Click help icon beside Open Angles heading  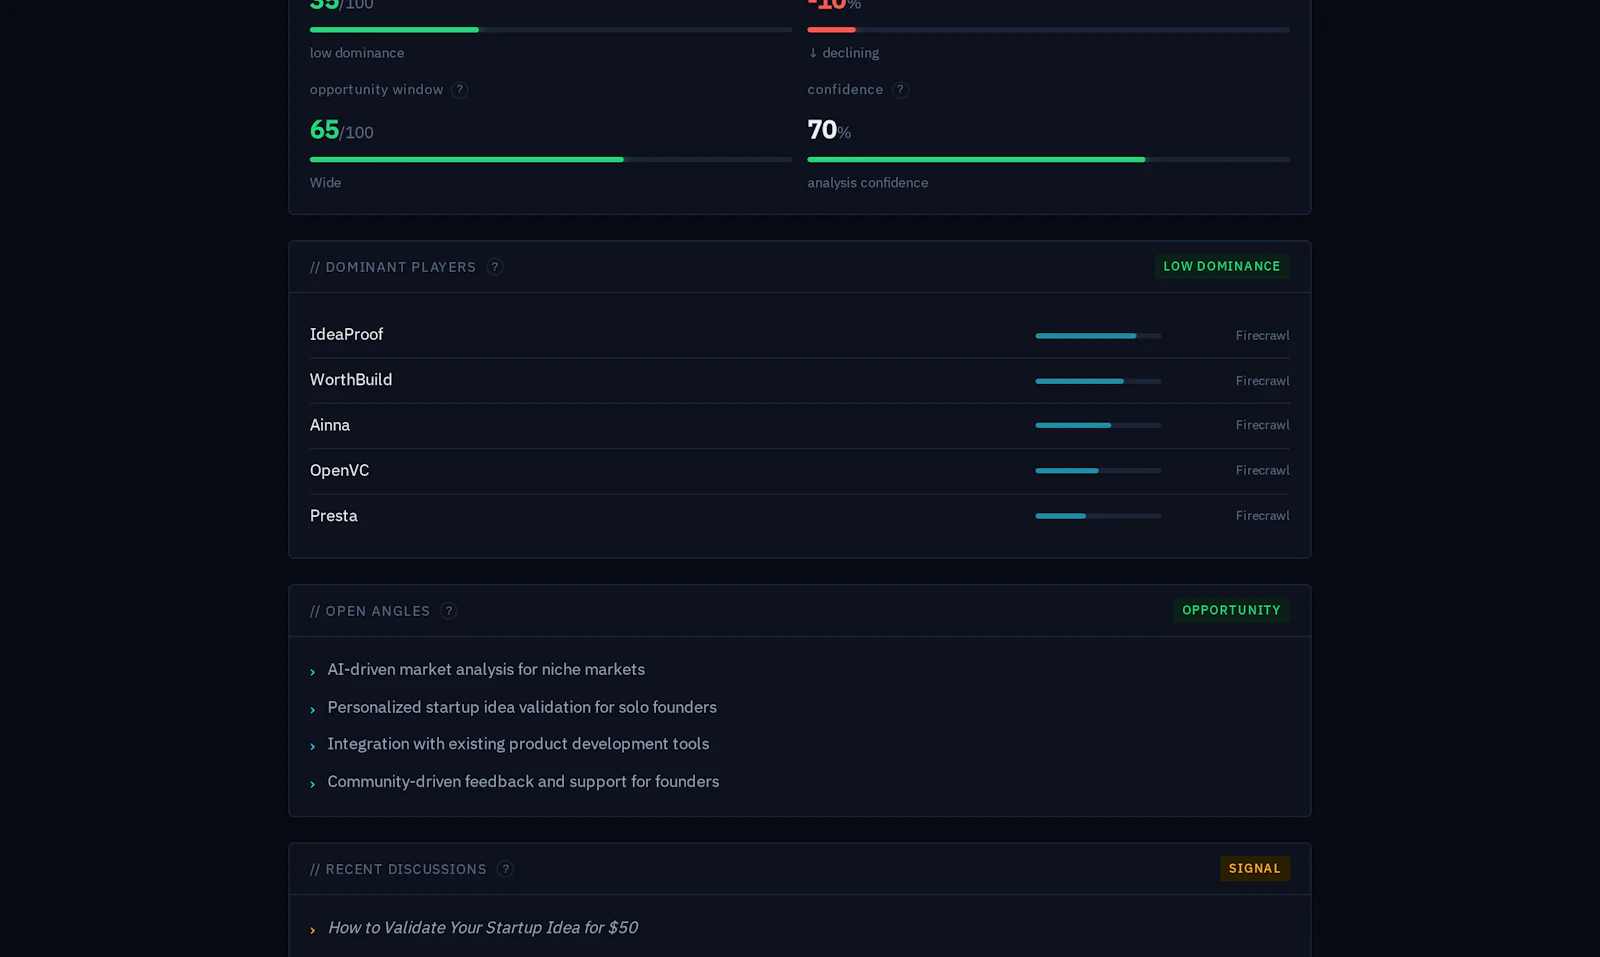pyautogui.click(x=449, y=611)
